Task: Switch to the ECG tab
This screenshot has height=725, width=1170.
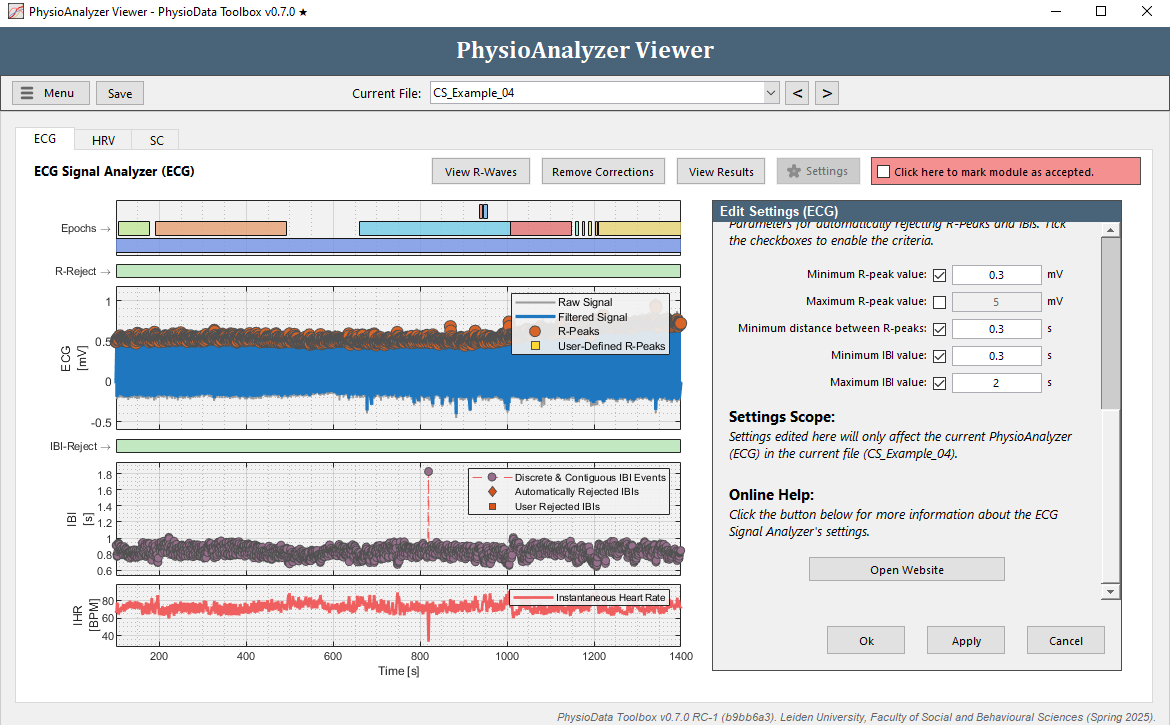Action: click(45, 139)
